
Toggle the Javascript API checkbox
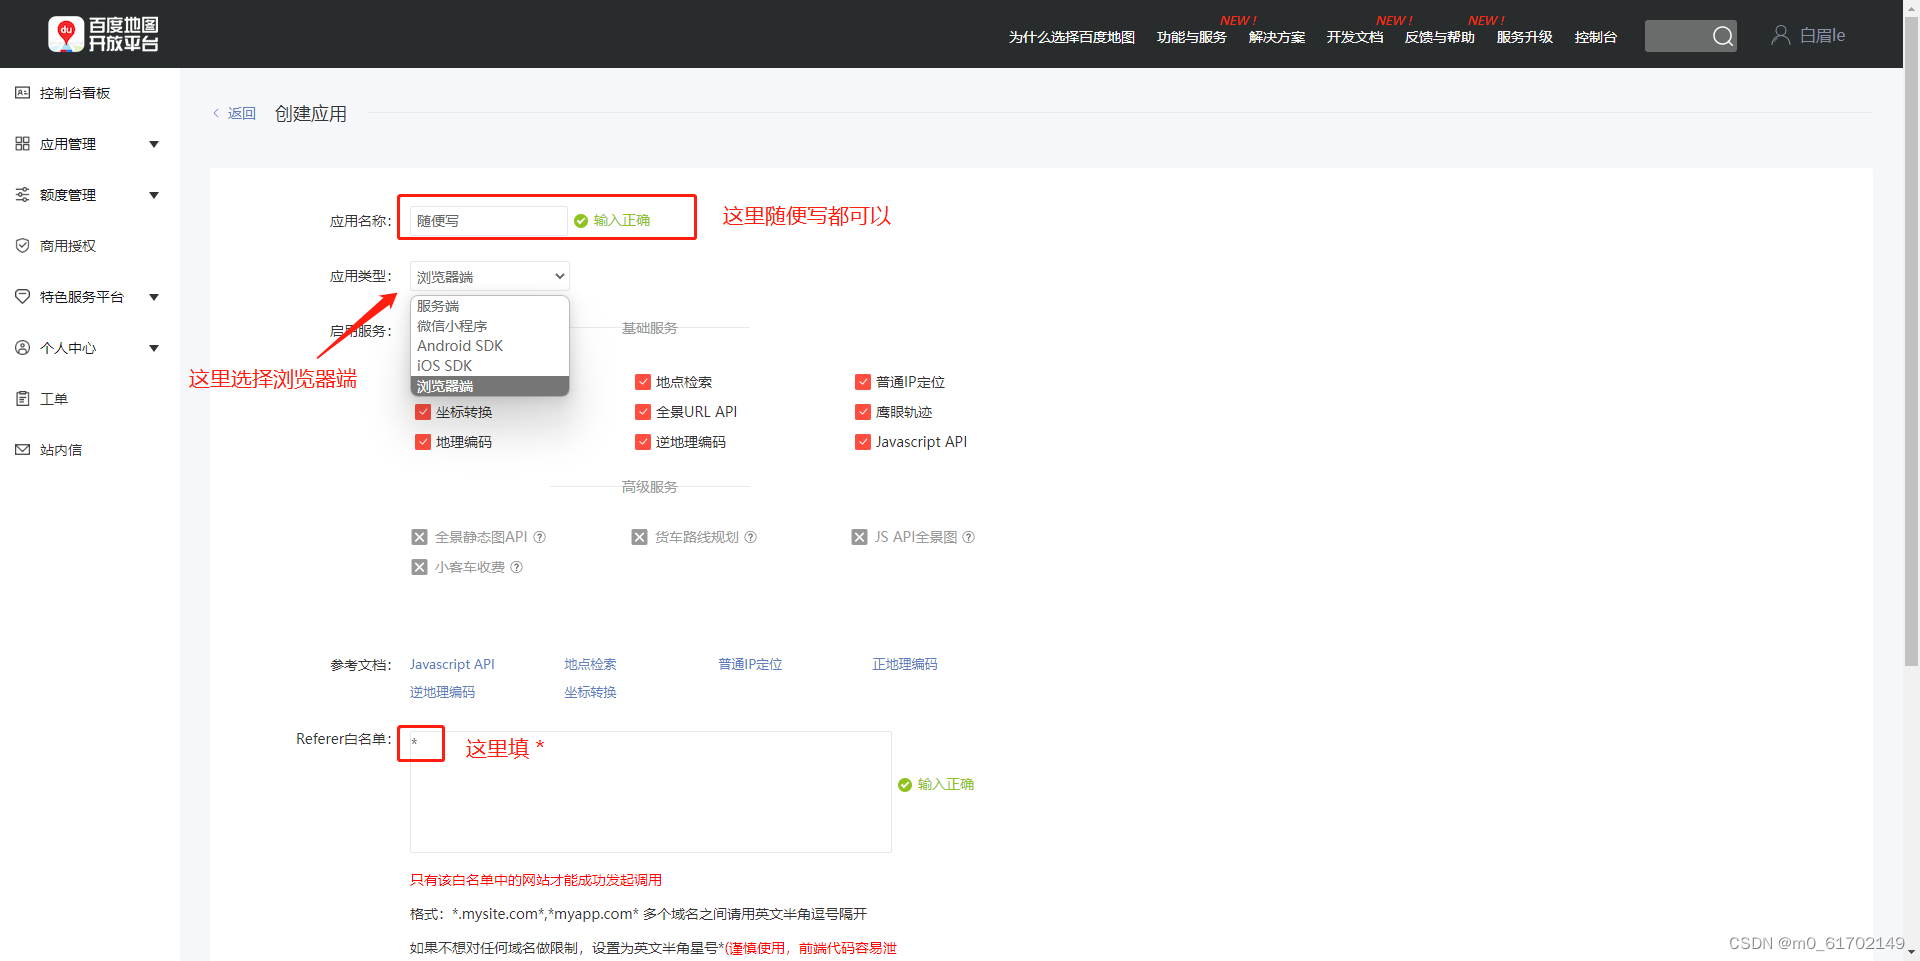pos(863,442)
